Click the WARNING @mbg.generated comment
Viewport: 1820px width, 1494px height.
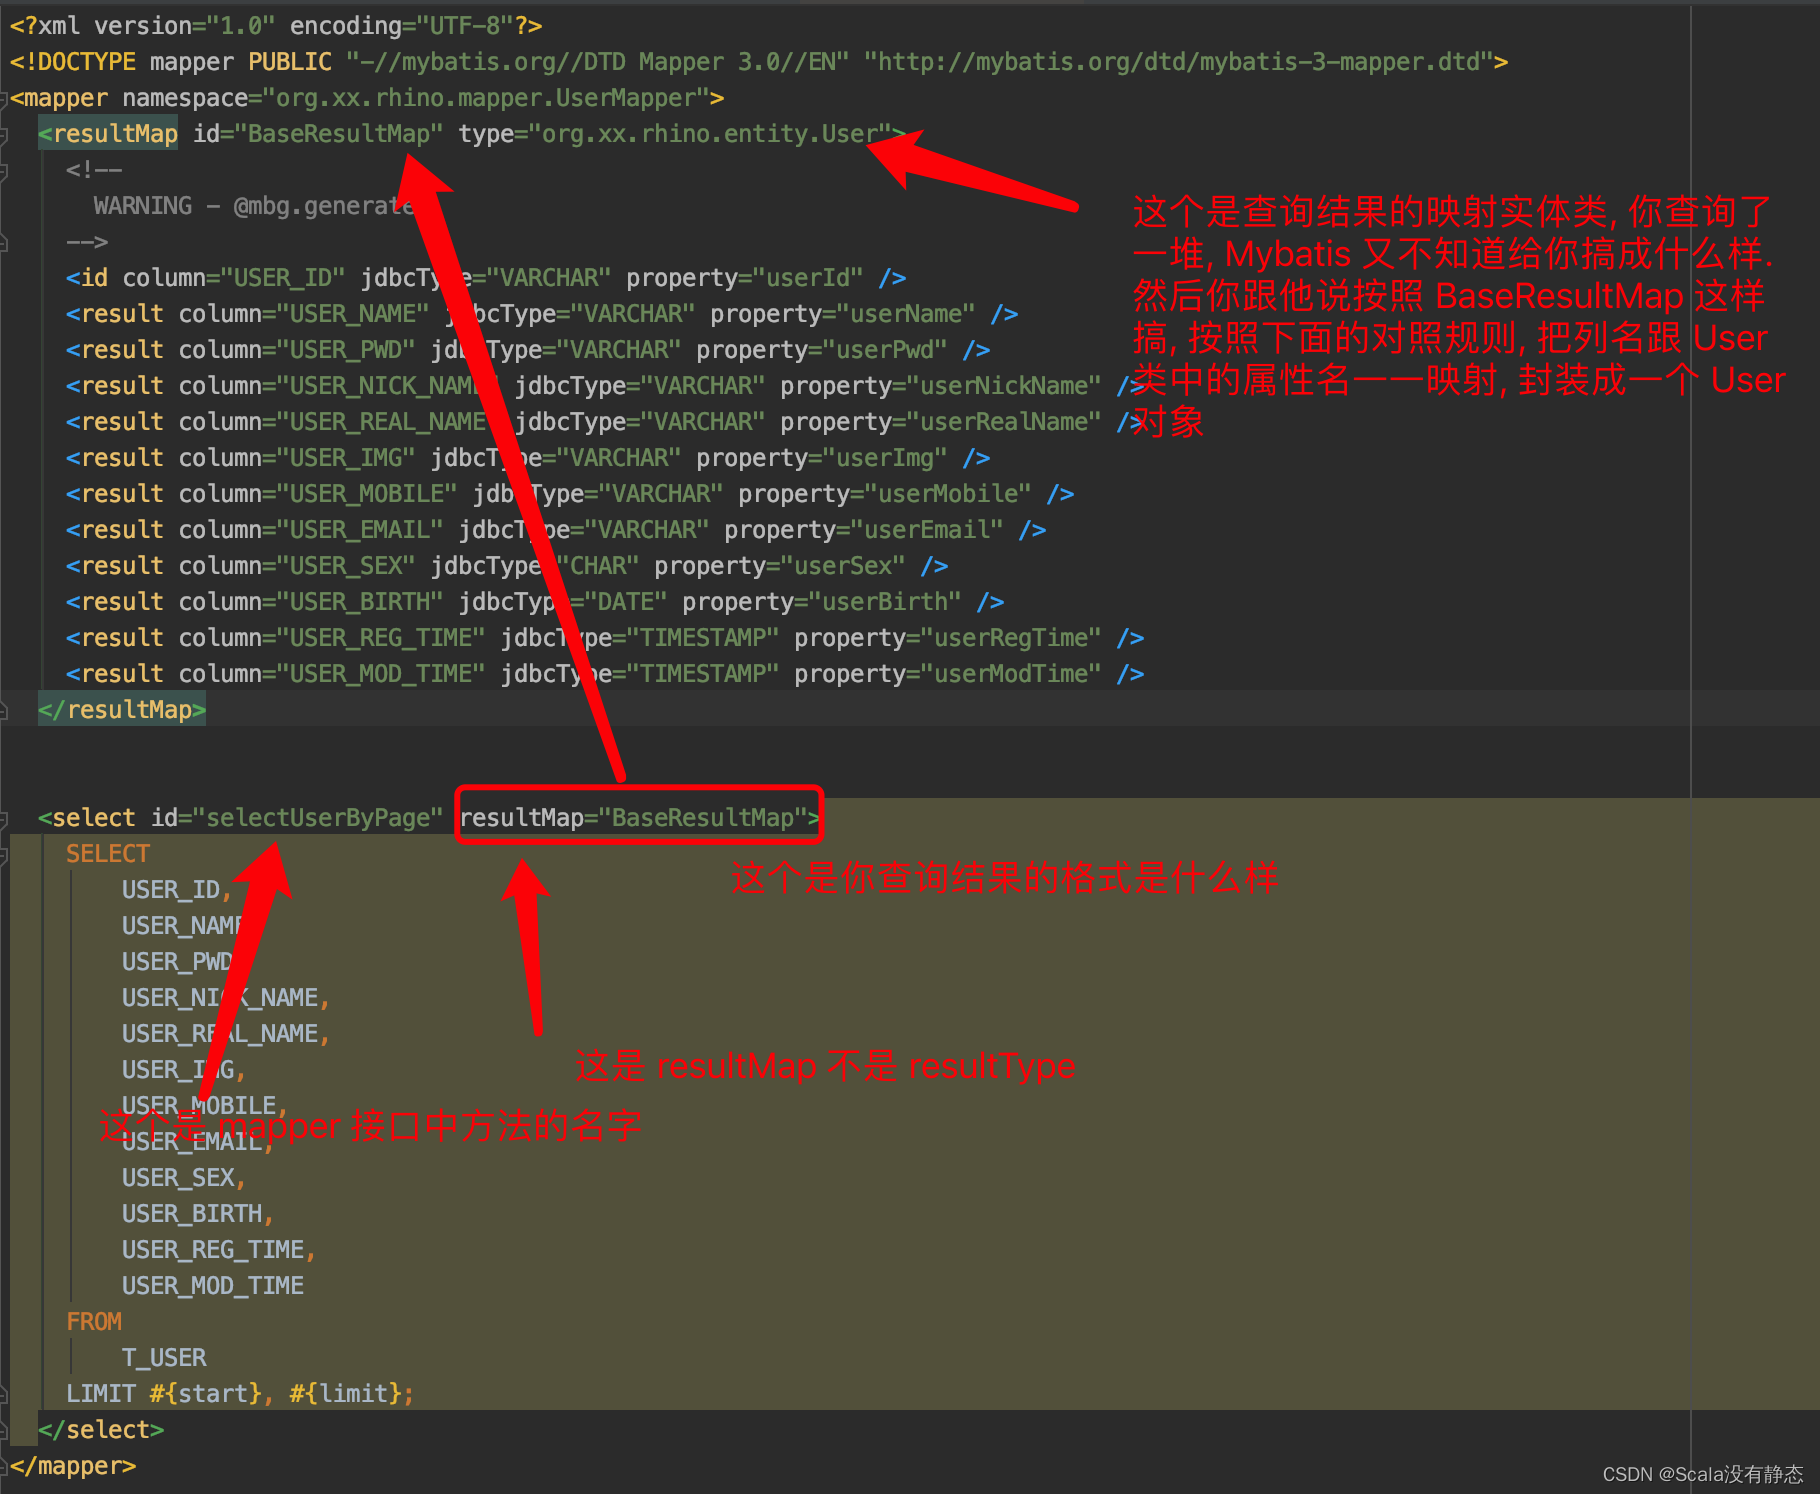point(253,206)
